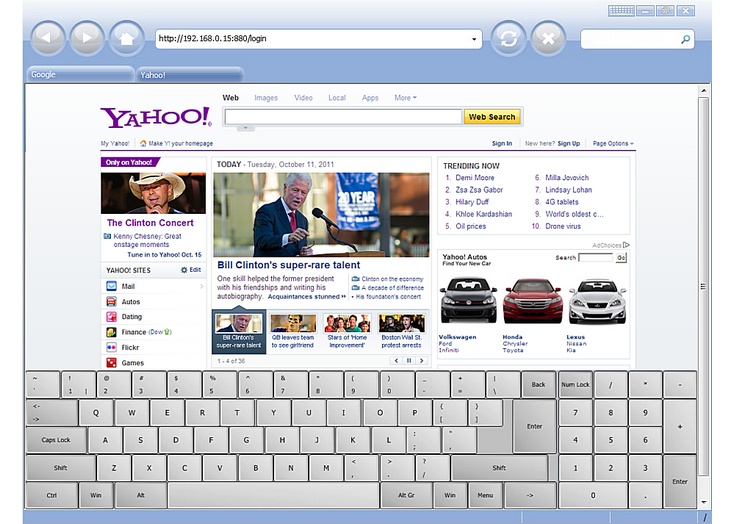The height and width of the screenshot is (524, 734).
Task: Switch to the Yahoo! tab
Action: pyautogui.click(x=190, y=75)
